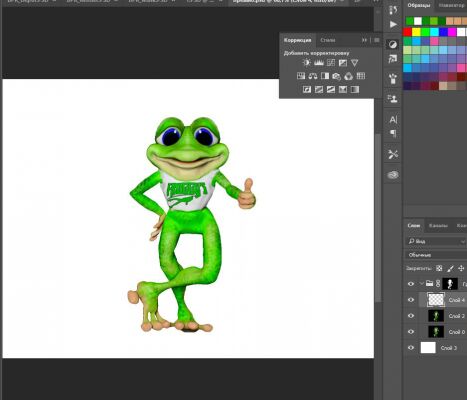This screenshot has width=467, height=400.
Task: Pick the red swatch
Action: 408,32
